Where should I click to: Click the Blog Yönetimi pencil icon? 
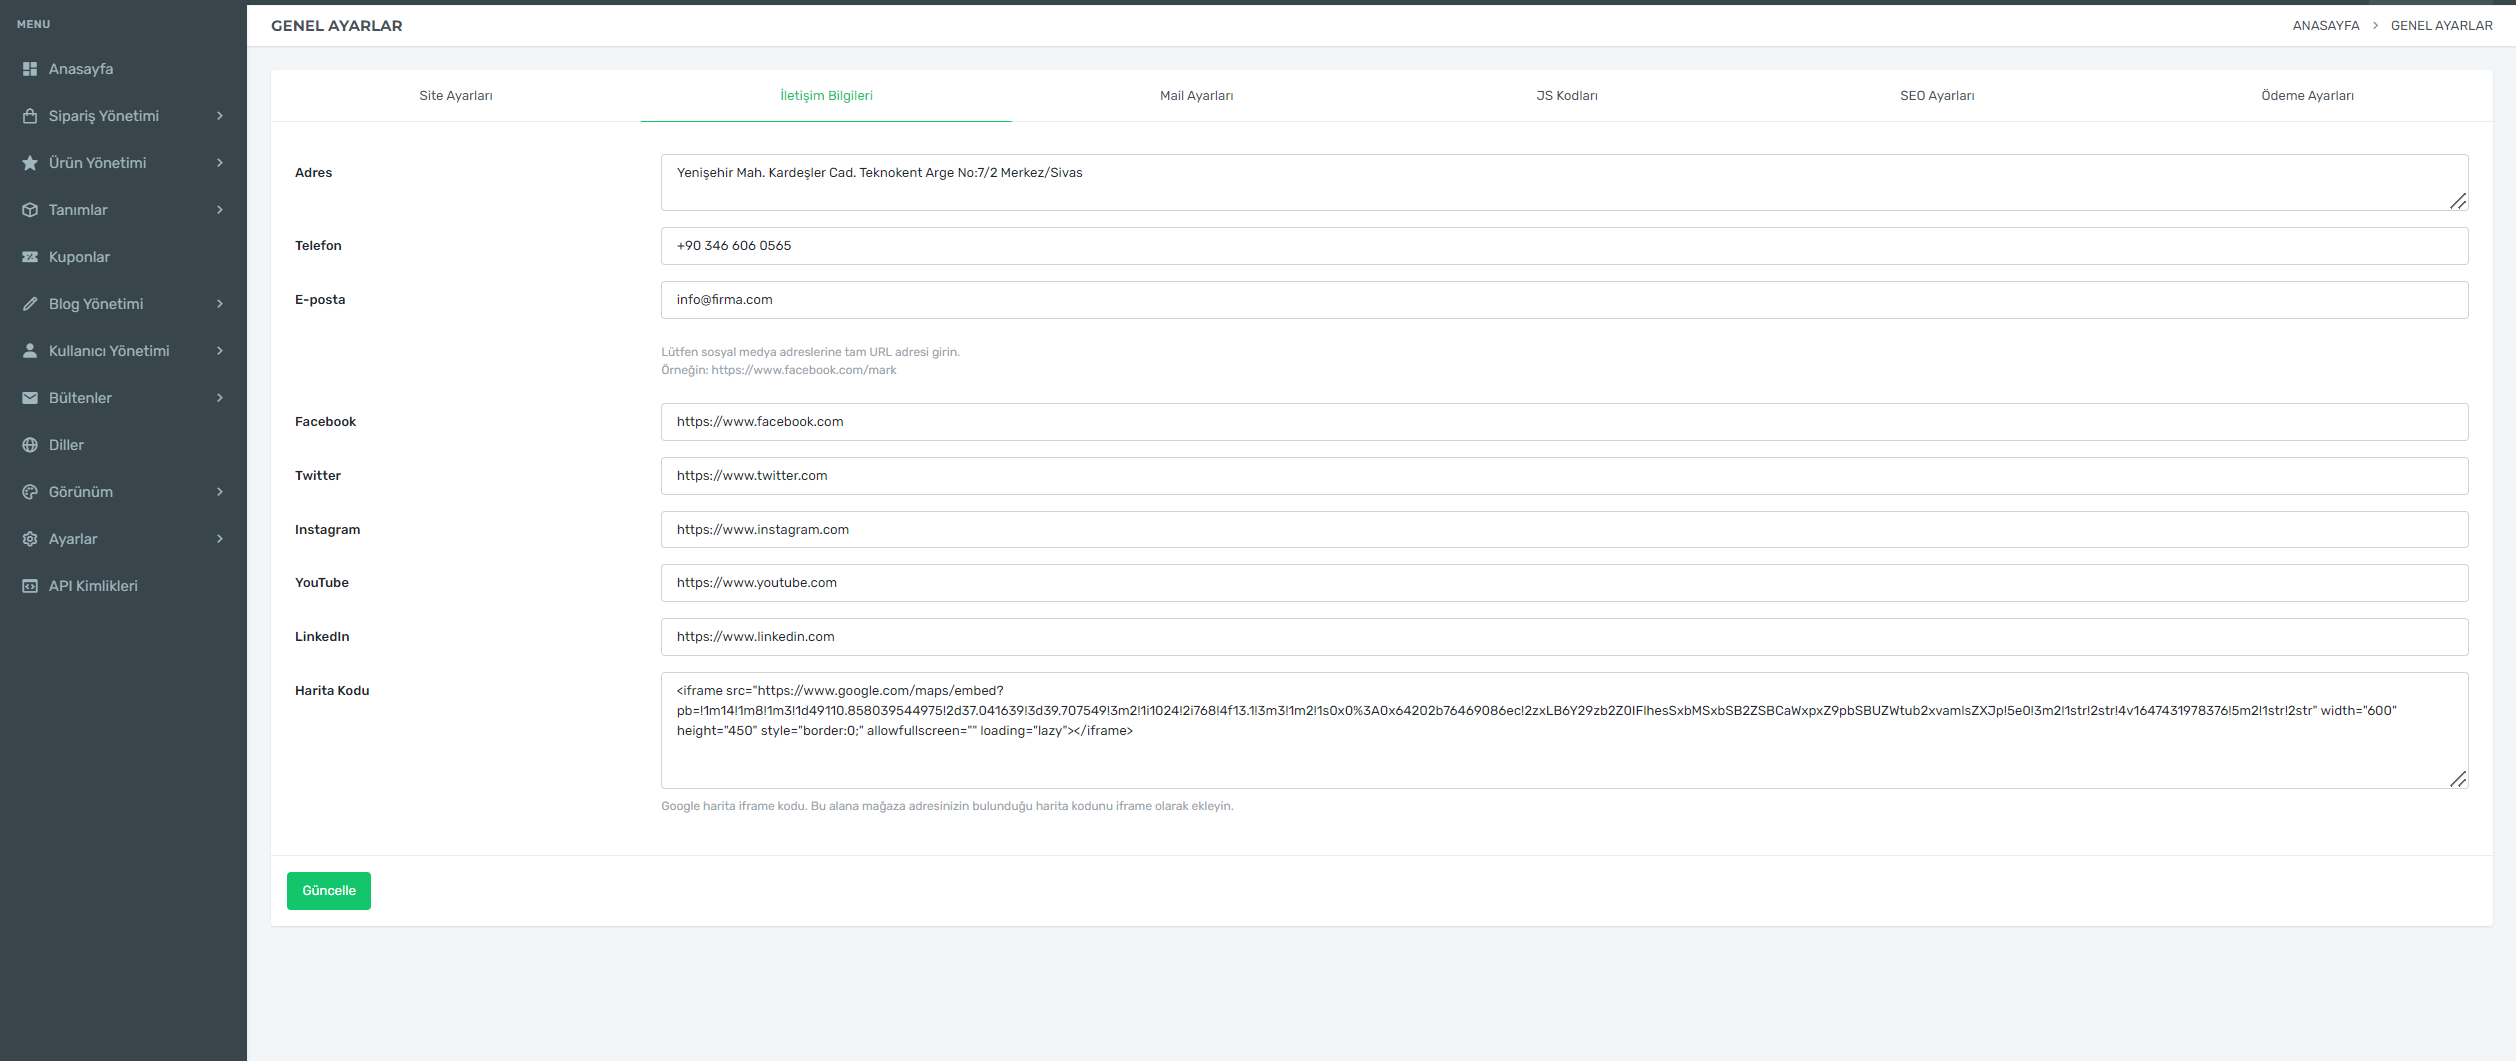(x=30, y=304)
